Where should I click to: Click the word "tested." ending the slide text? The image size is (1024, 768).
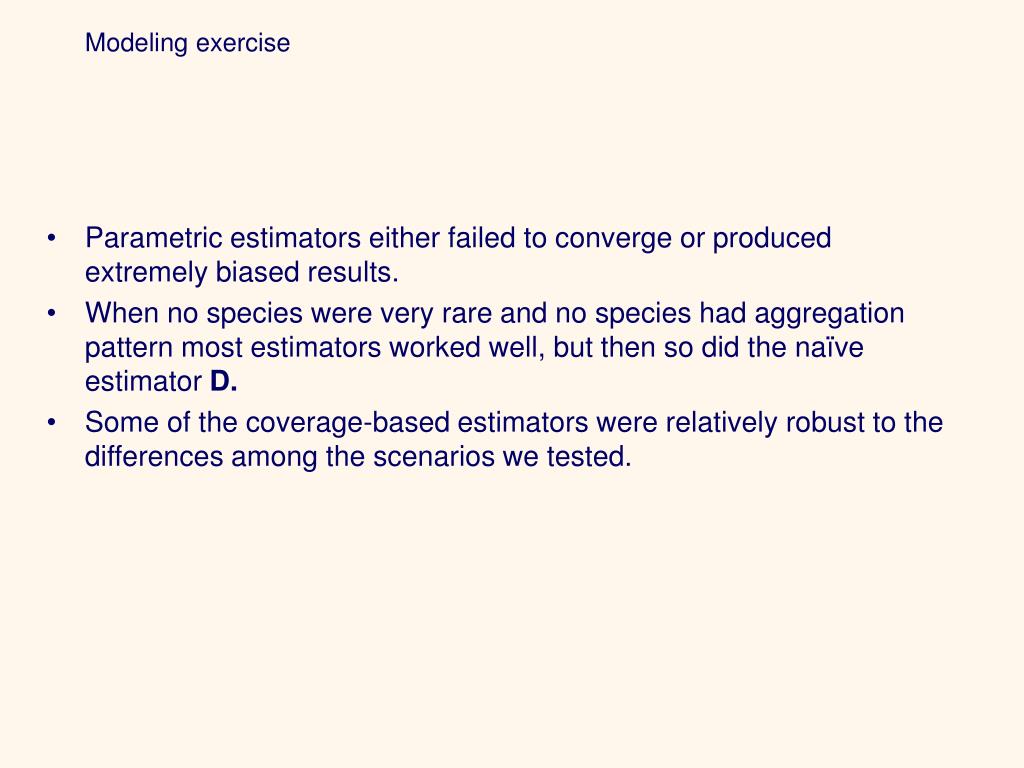[x=589, y=456]
